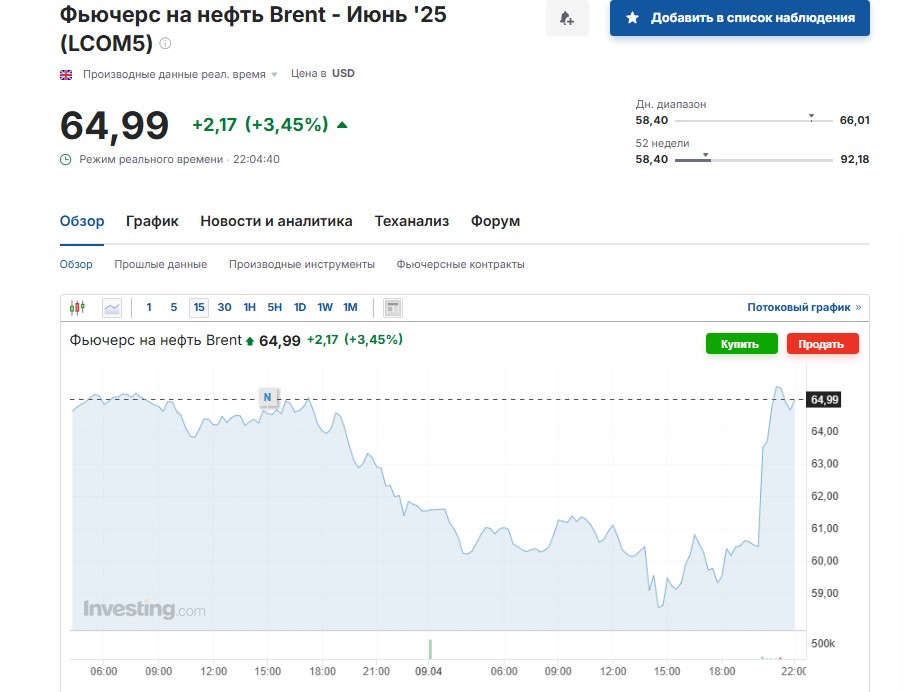The height and width of the screenshot is (692, 903).
Task: Add Brent futures to watchlist
Action: [x=739, y=18]
